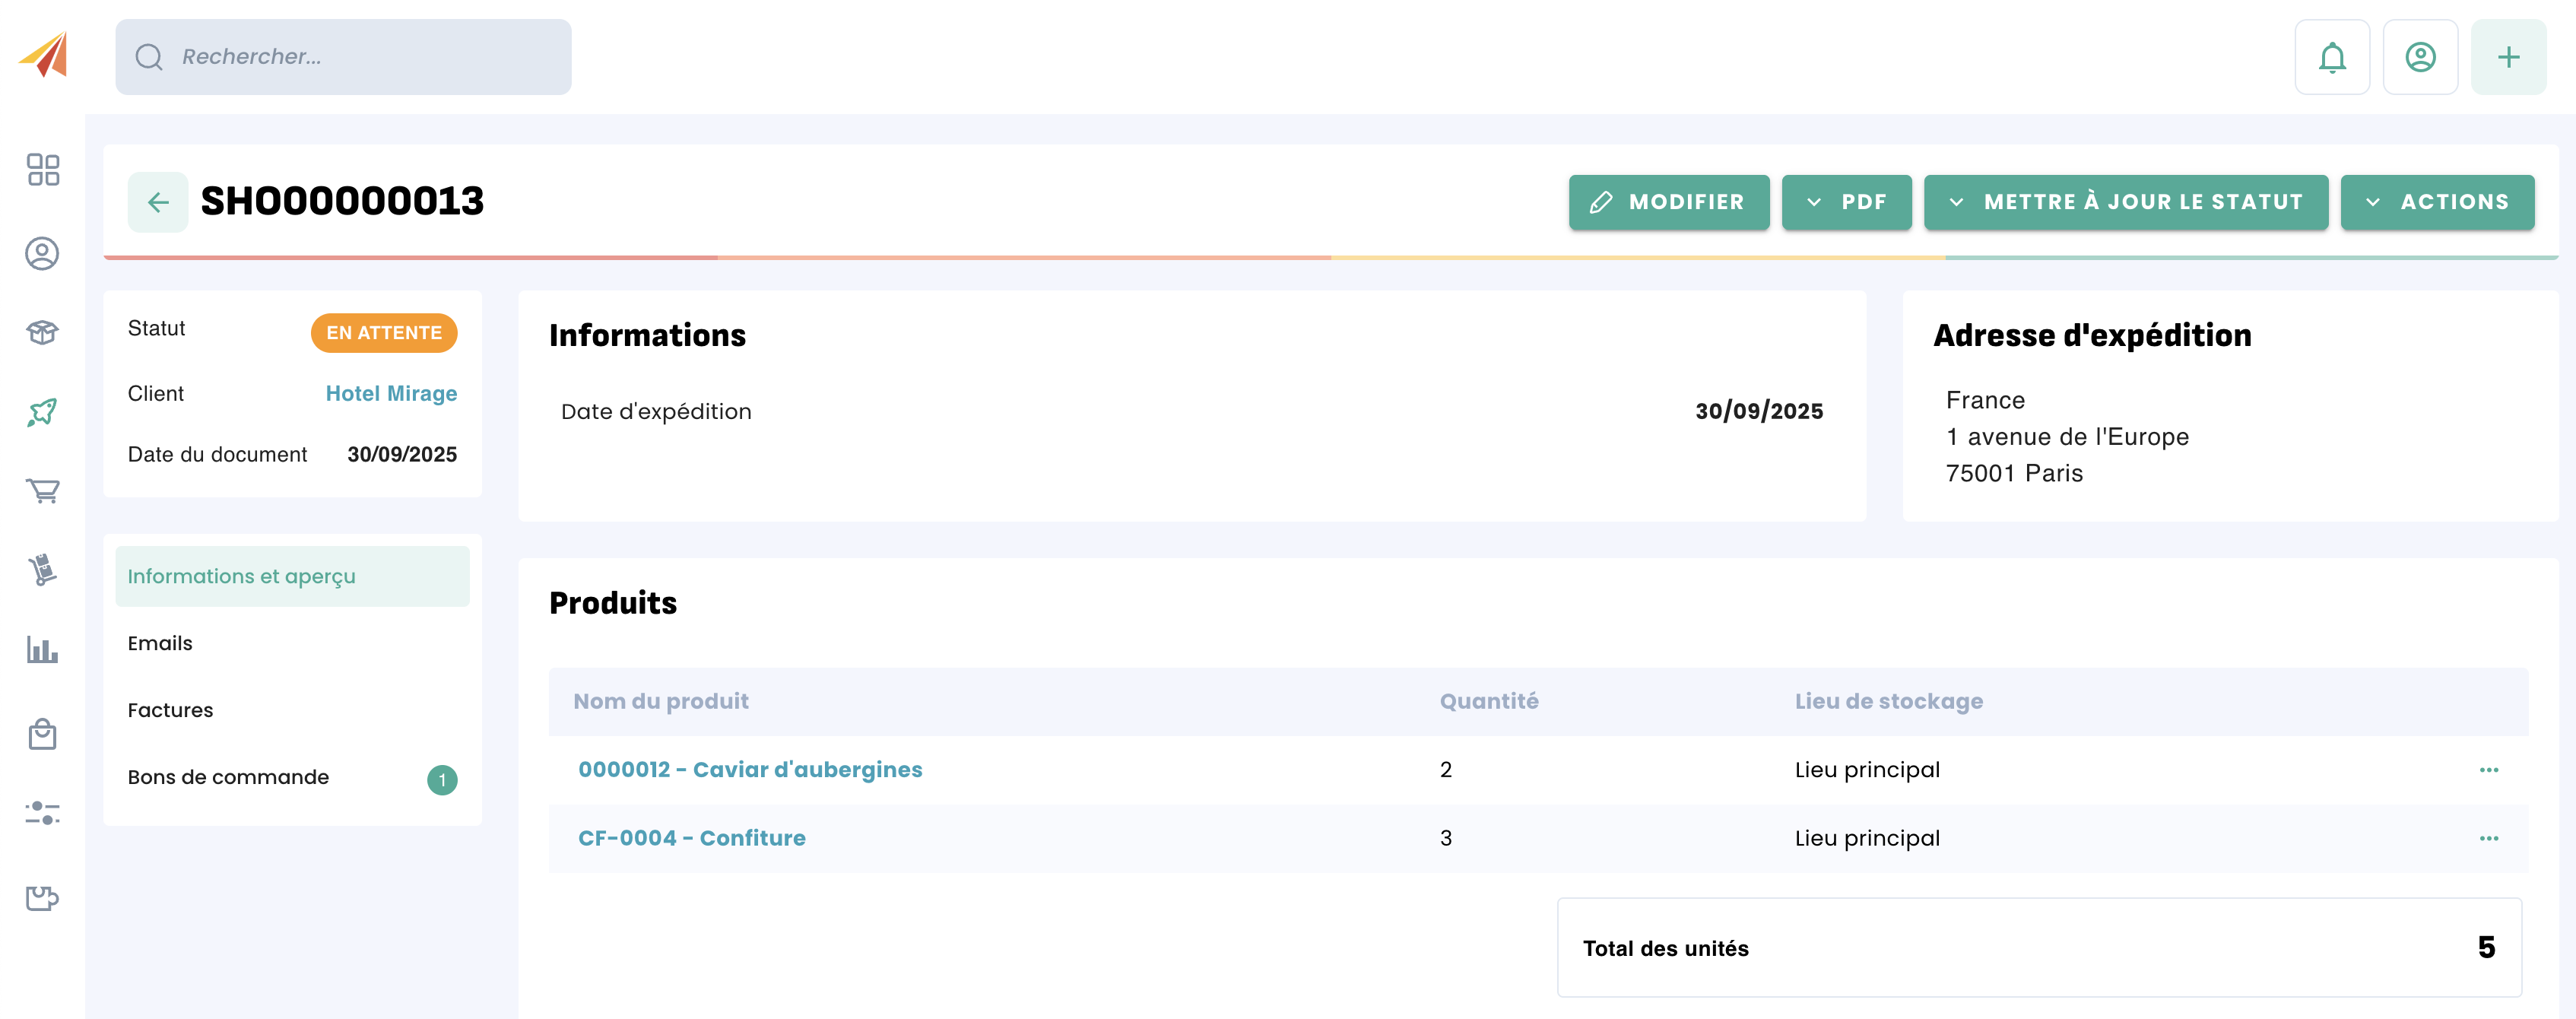Click the Rechercher search field
Screen dimensions: 2576x1019
[x=343, y=57]
